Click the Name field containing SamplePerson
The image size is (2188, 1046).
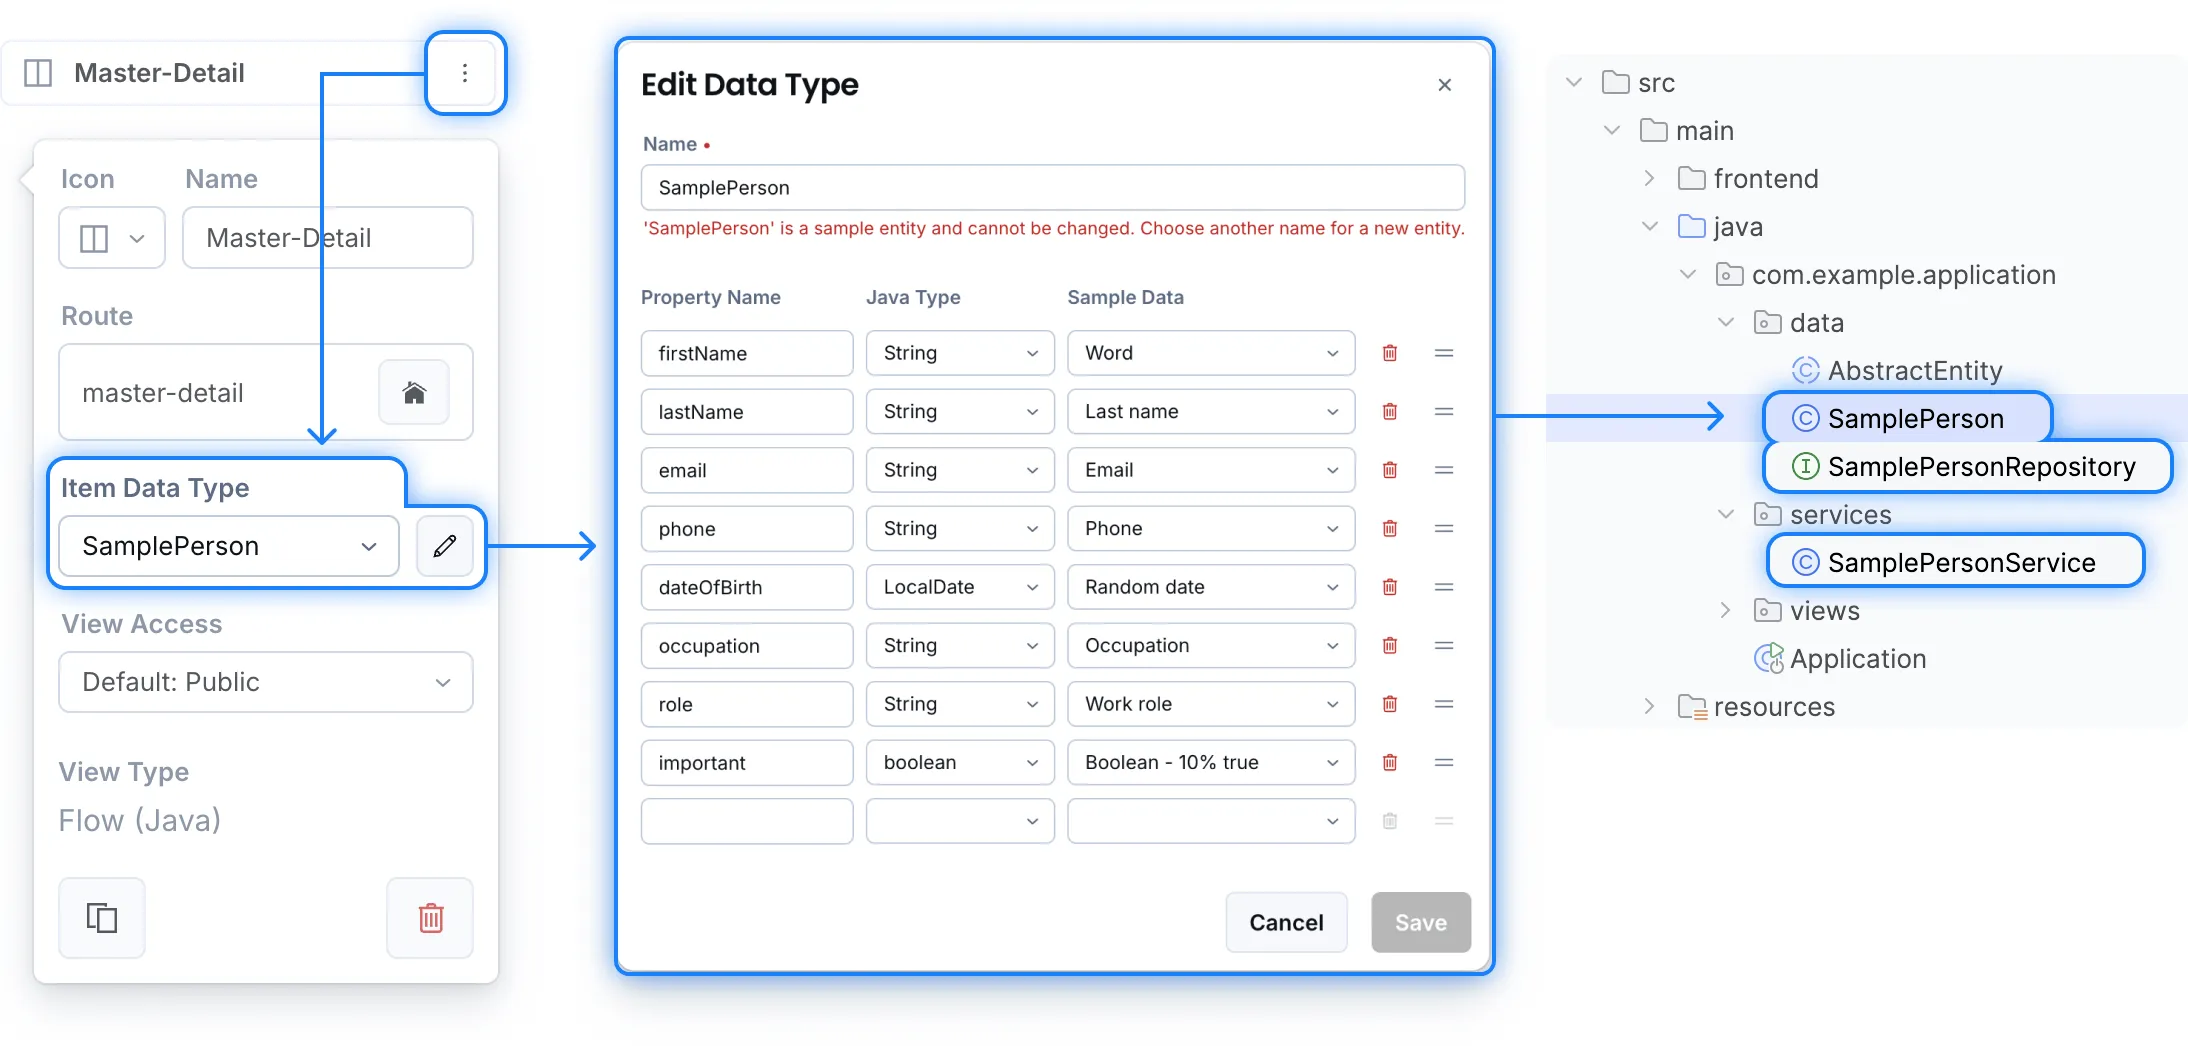click(1052, 187)
